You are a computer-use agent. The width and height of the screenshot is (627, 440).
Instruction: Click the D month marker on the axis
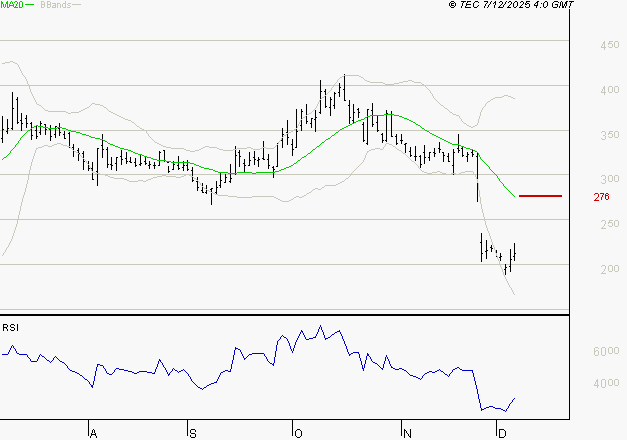(x=502, y=434)
